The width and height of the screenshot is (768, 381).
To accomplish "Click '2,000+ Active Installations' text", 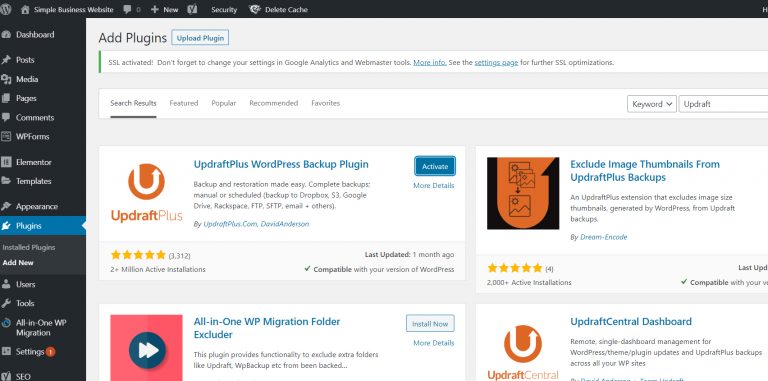I will point(529,283).
